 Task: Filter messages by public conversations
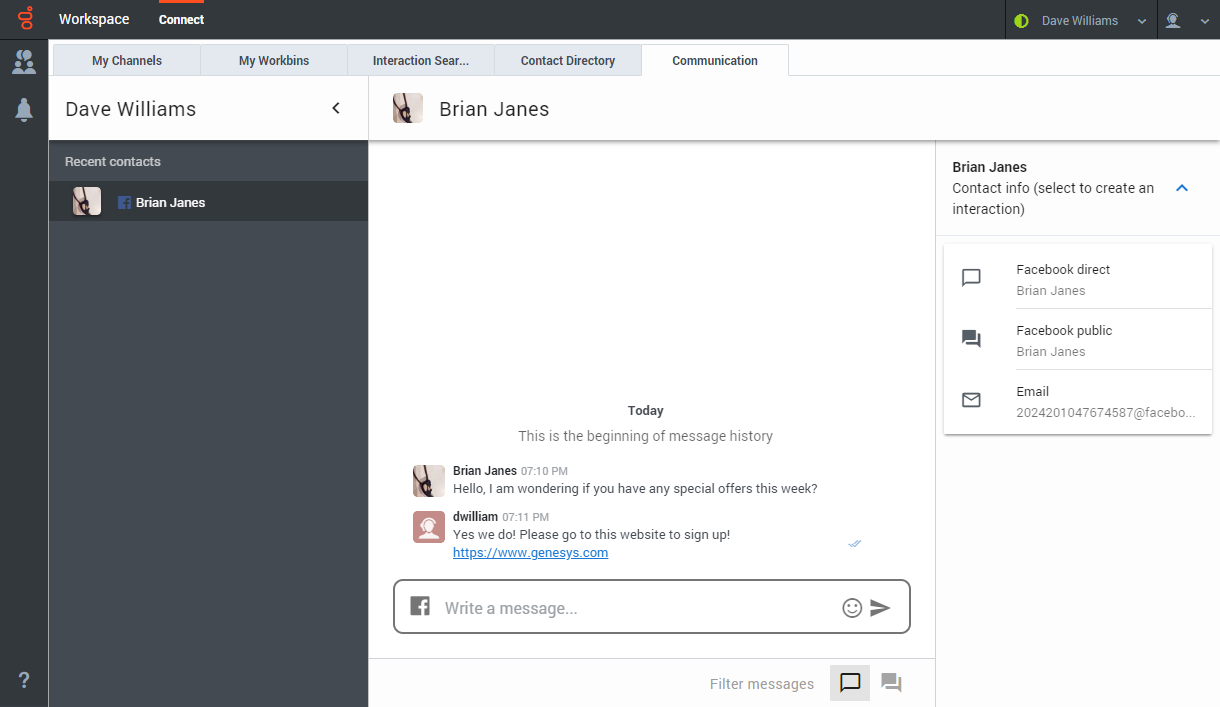(891, 683)
